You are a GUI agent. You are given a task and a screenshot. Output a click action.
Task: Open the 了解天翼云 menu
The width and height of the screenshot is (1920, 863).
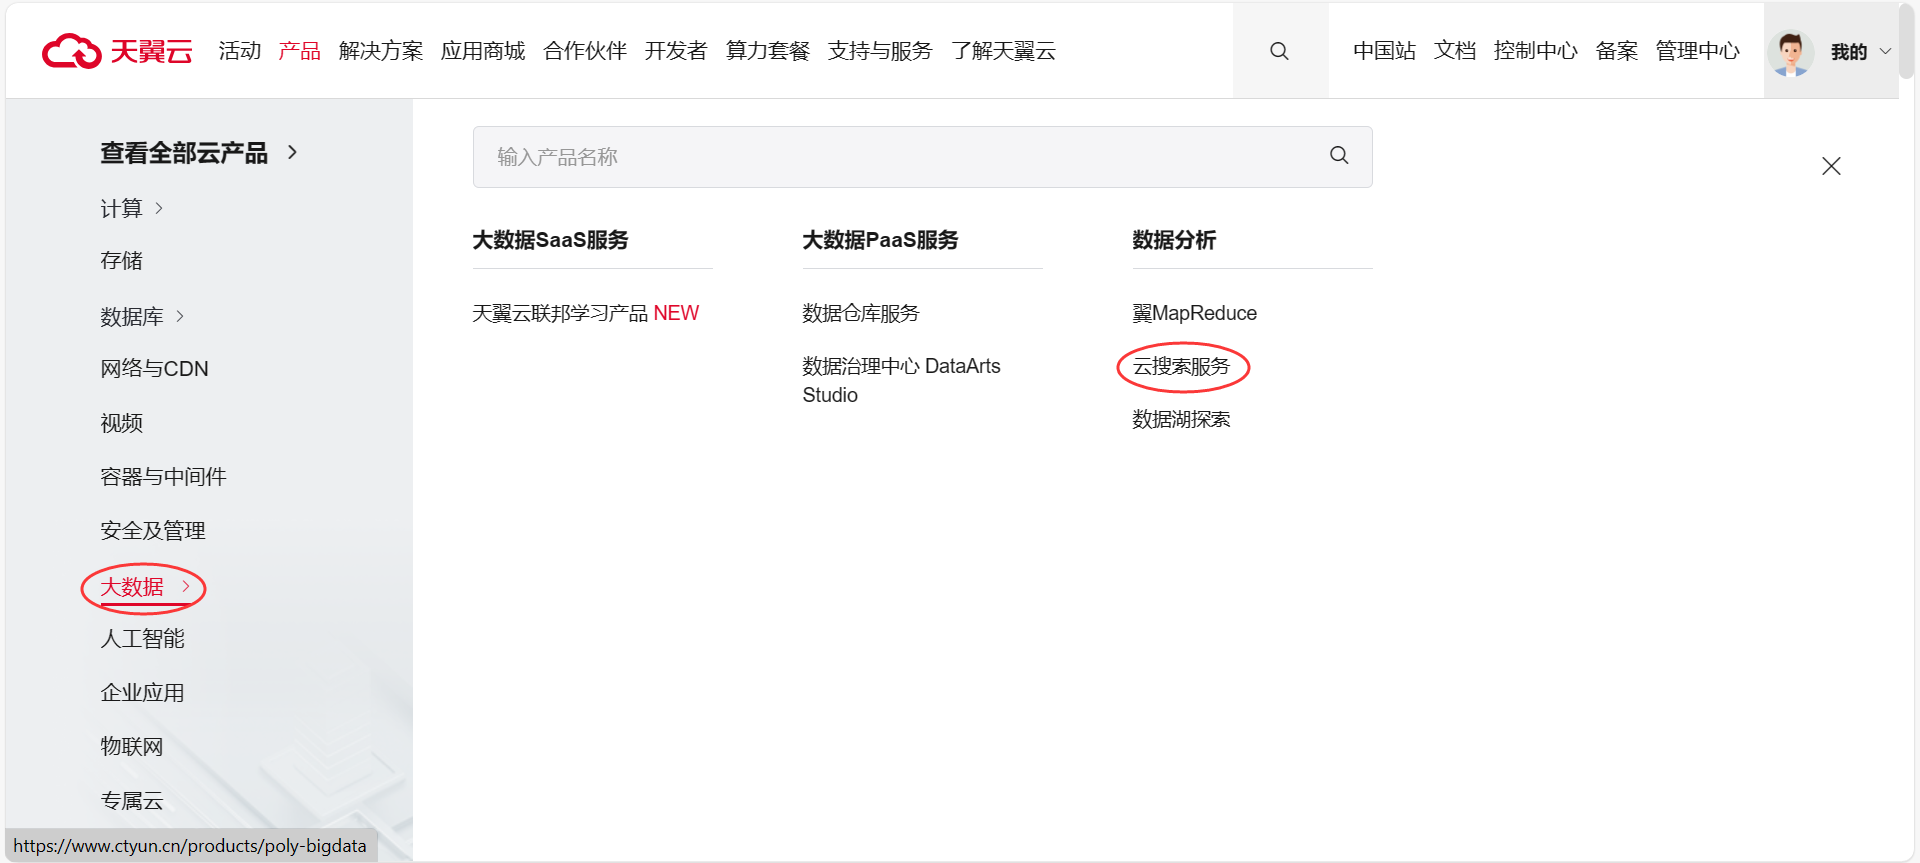pyautogui.click(x=1003, y=51)
